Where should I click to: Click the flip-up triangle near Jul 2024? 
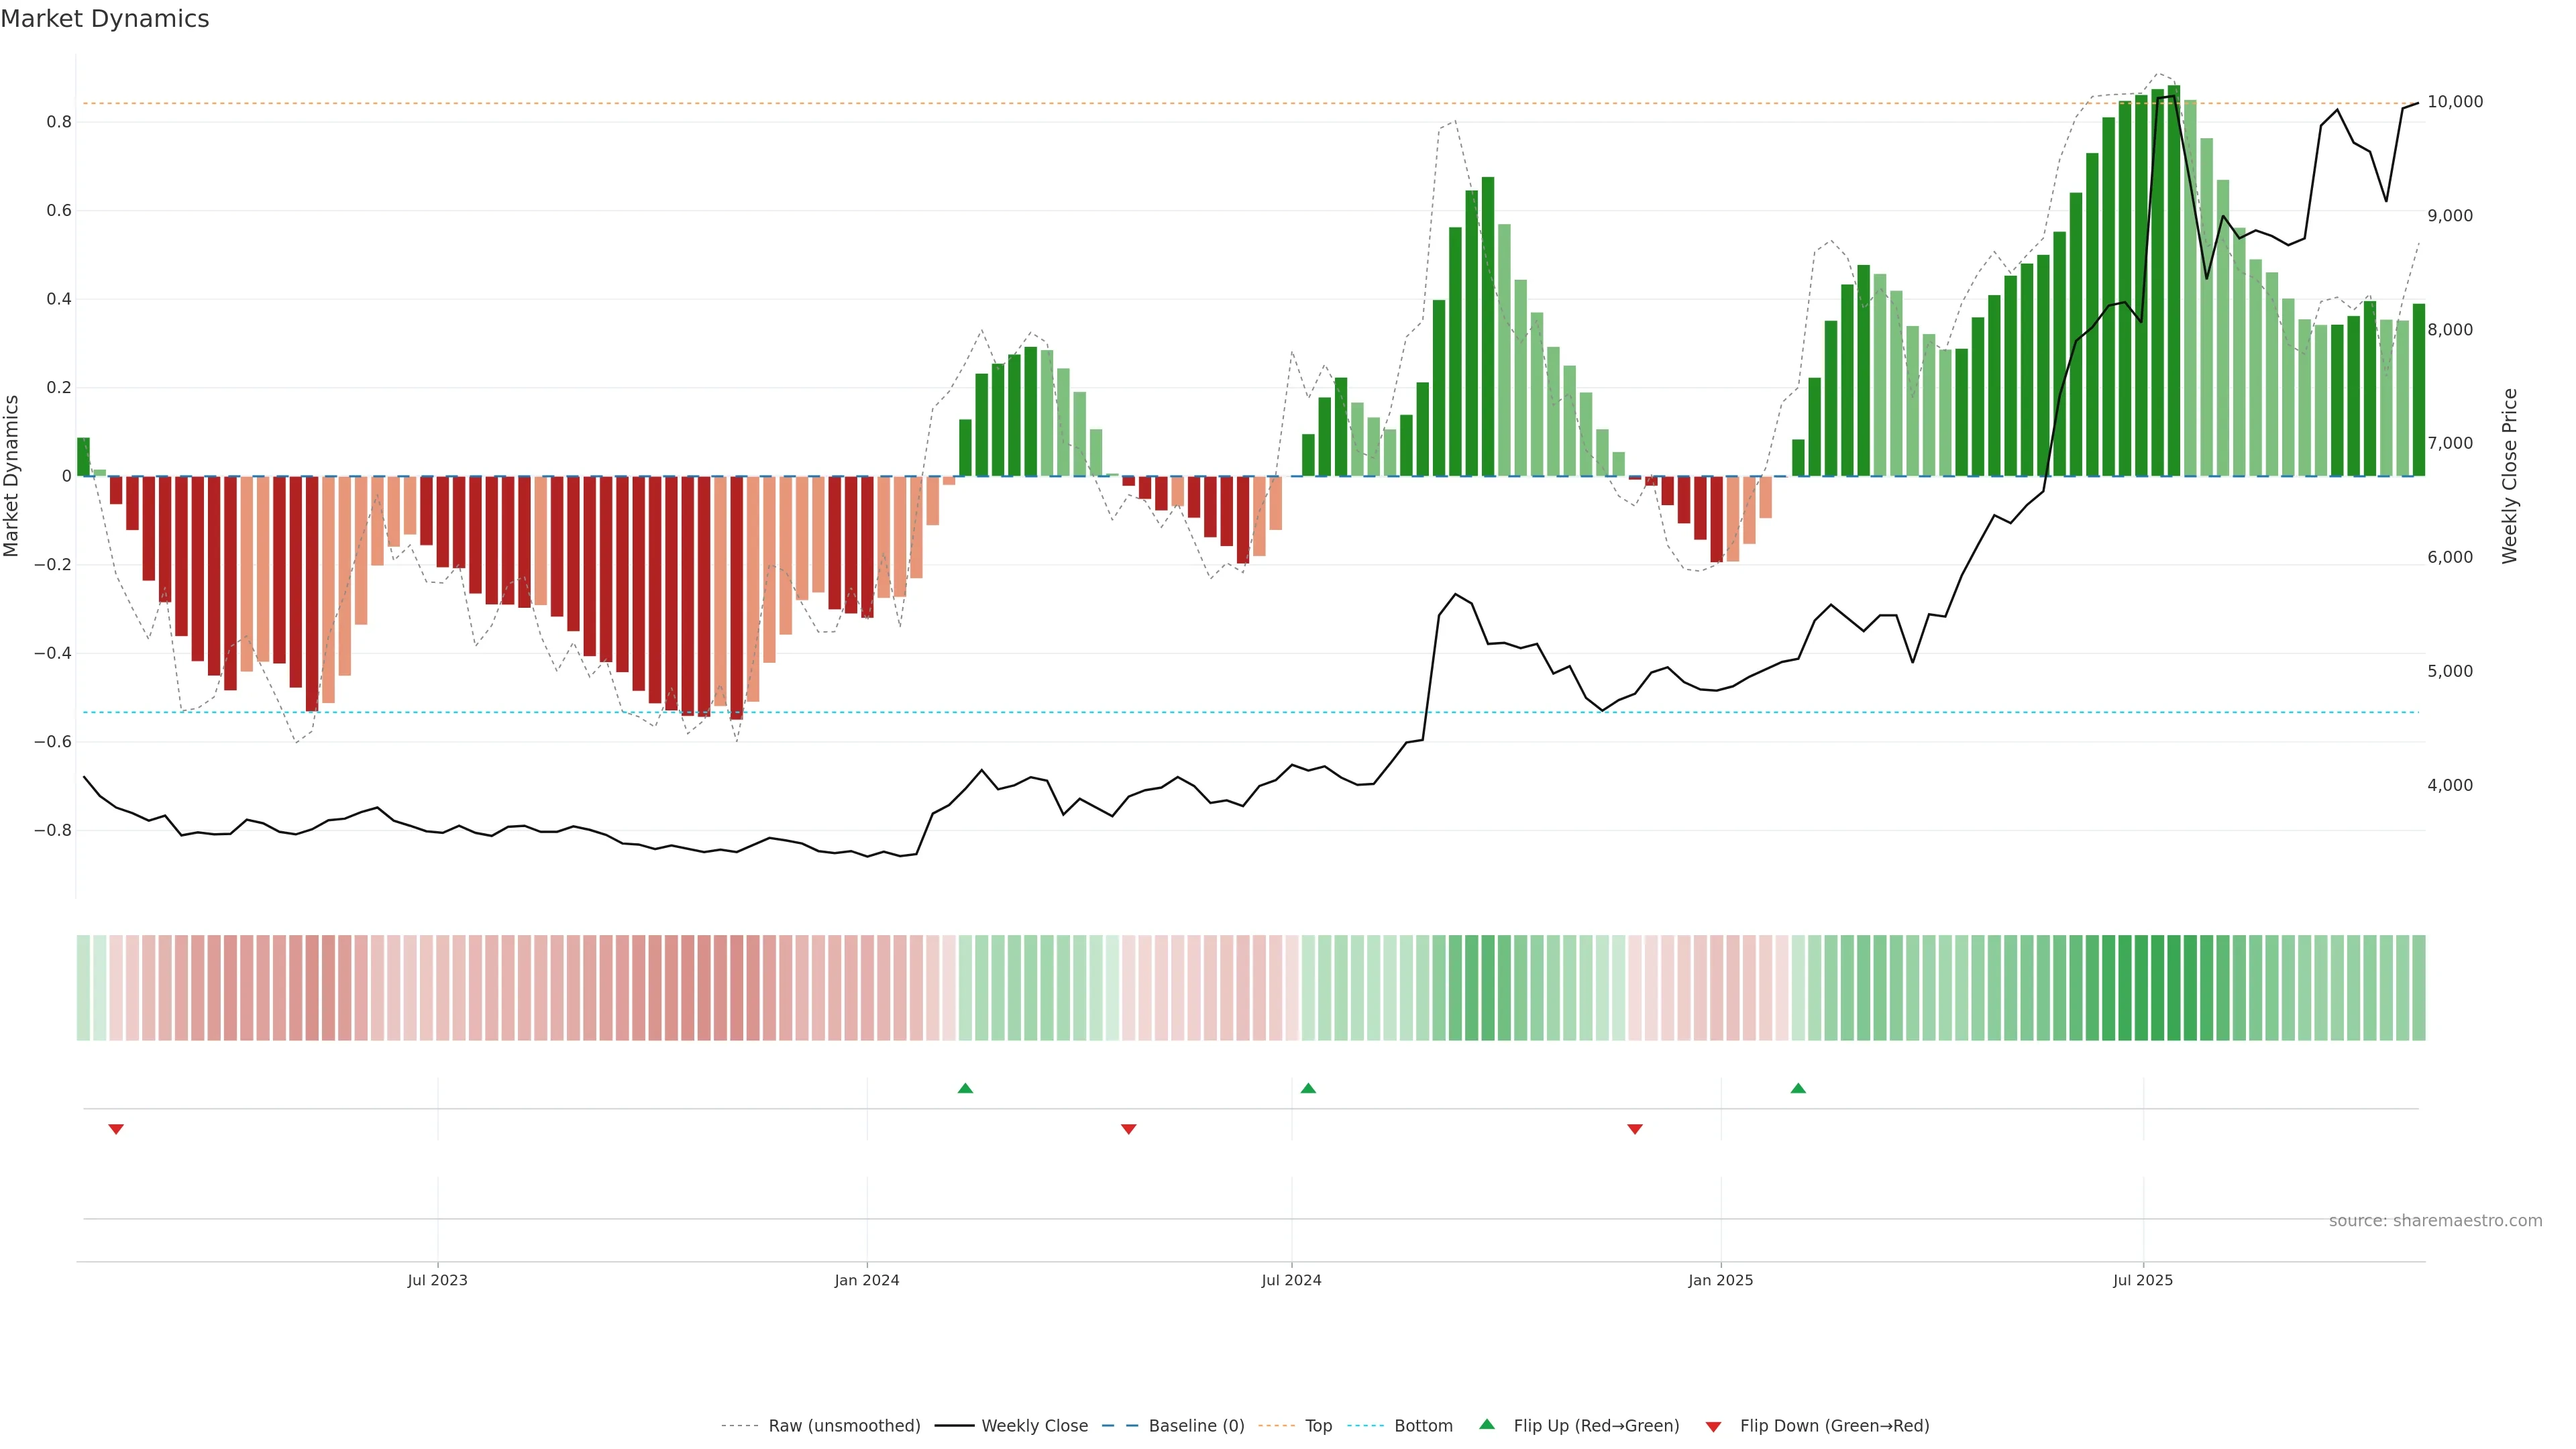click(x=1308, y=1088)
